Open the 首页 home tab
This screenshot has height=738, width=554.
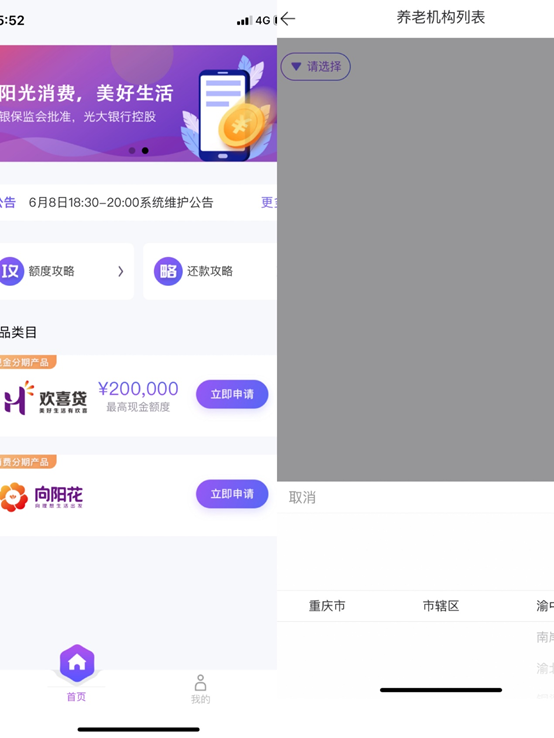tap(77, 673)
